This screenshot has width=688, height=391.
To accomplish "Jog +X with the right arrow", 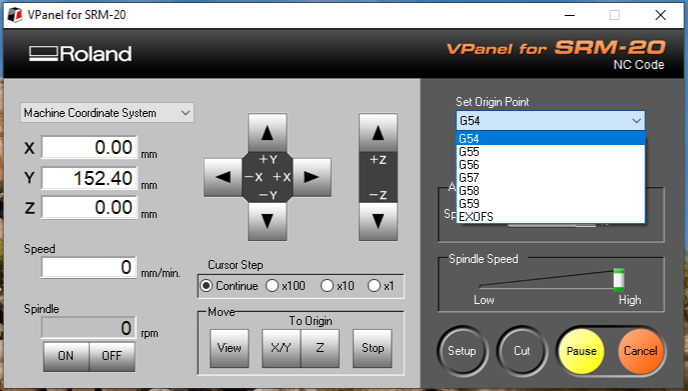I will pyautogui.click(x=312, y=177).
